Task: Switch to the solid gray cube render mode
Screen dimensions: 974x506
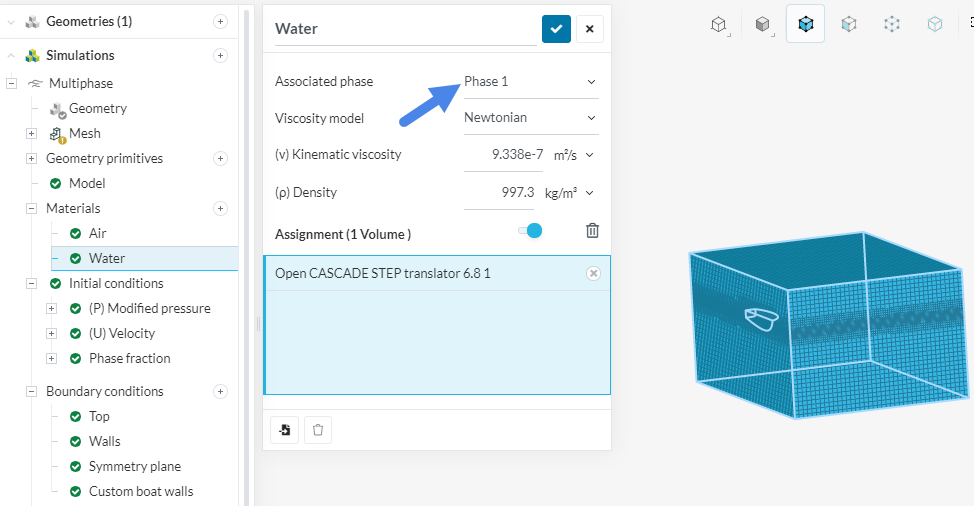Action: (x=762, y=24)
